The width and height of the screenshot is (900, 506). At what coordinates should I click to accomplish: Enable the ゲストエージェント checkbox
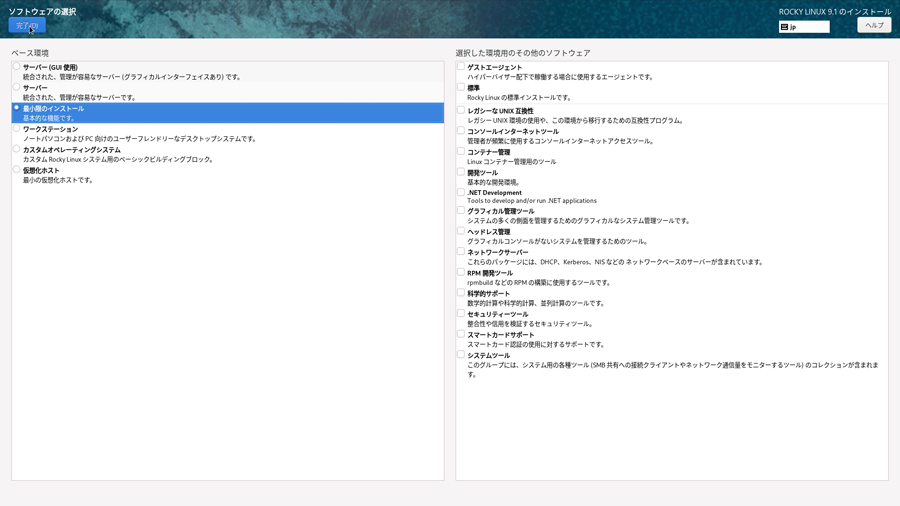coord(461,67)
